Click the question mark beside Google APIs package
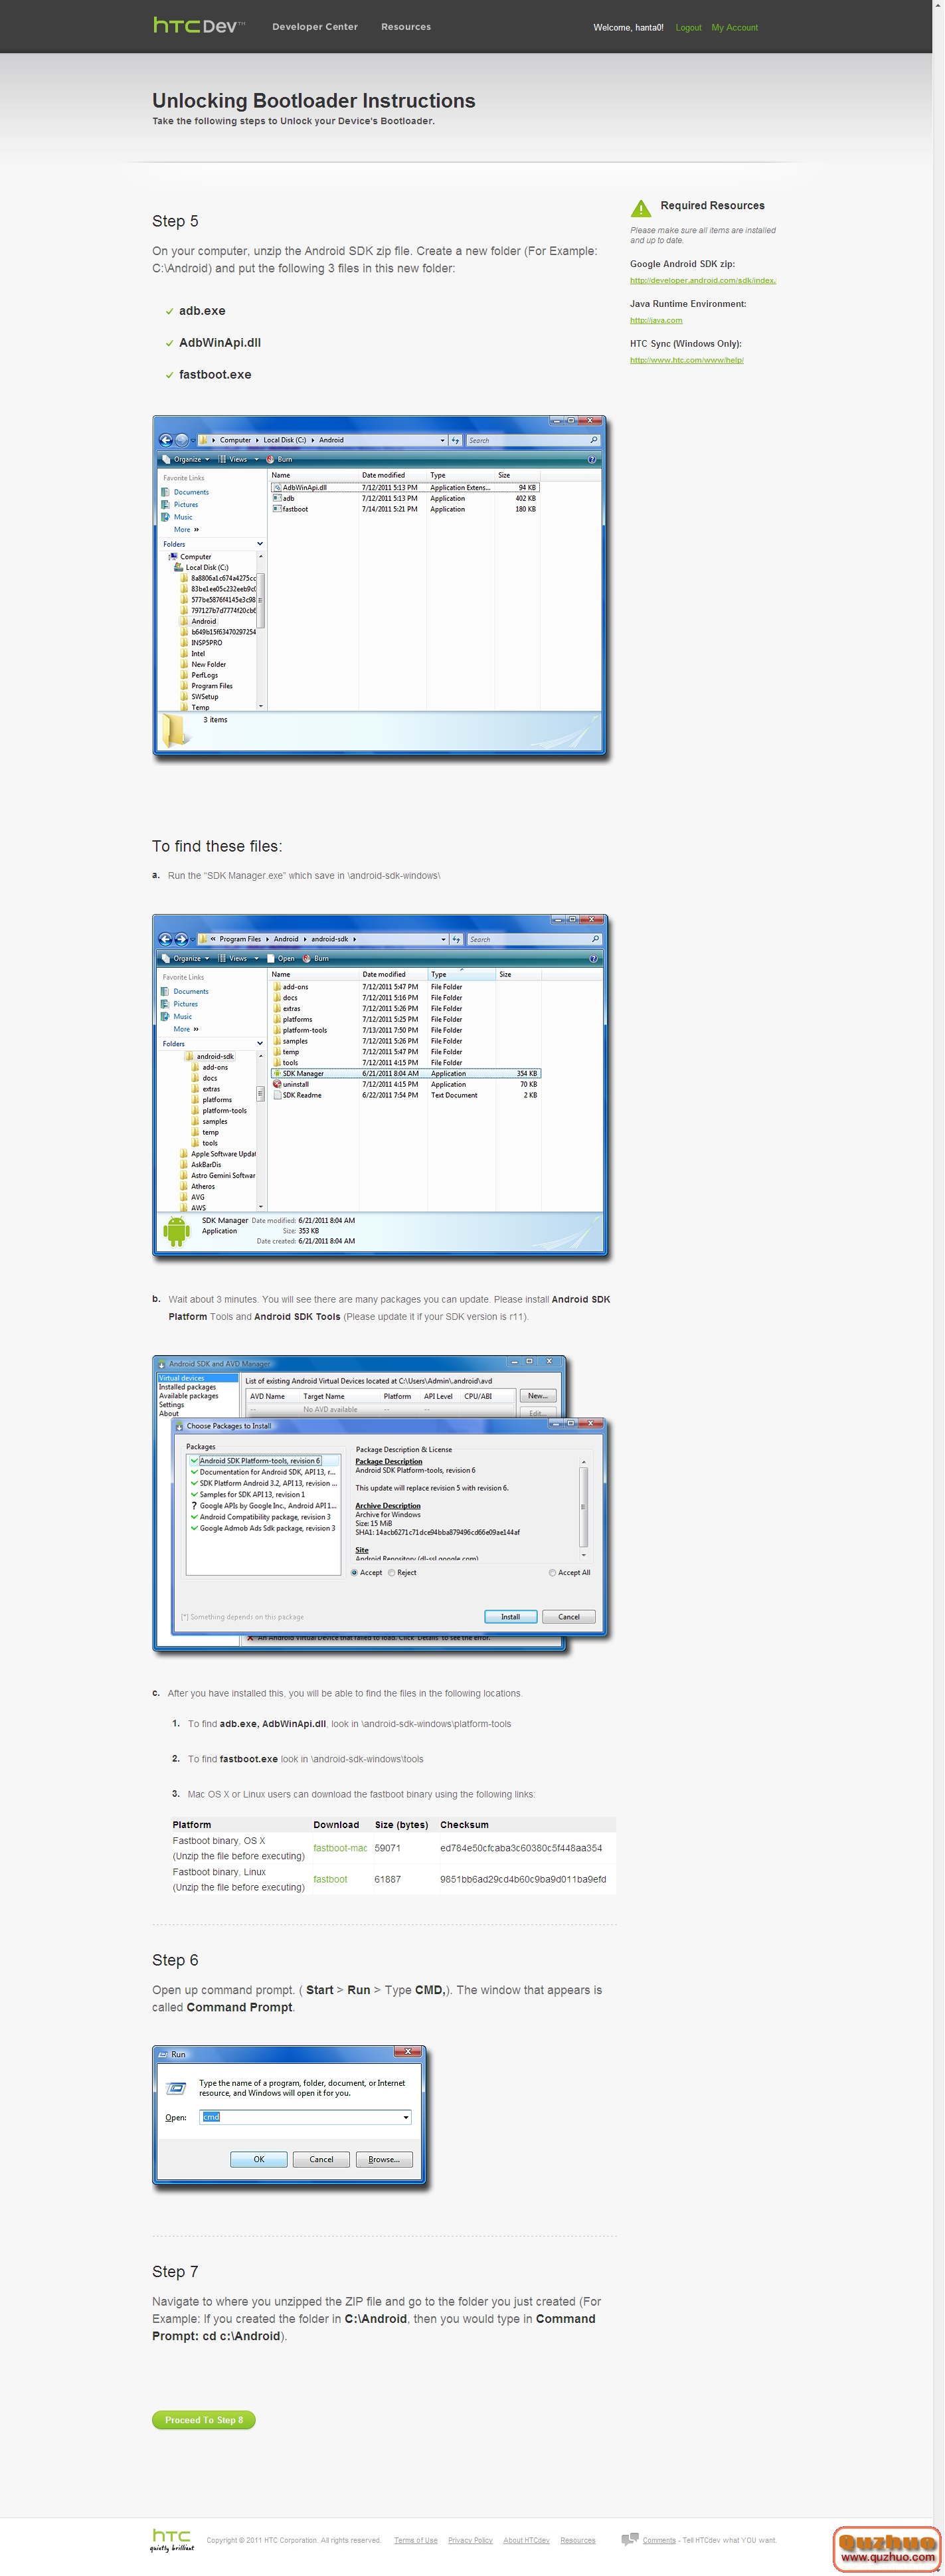 pyautogui.click(x=194, y=1505)
